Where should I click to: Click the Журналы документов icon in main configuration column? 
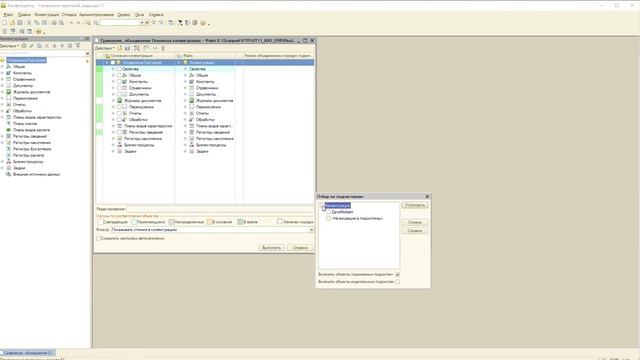(120, 100)
